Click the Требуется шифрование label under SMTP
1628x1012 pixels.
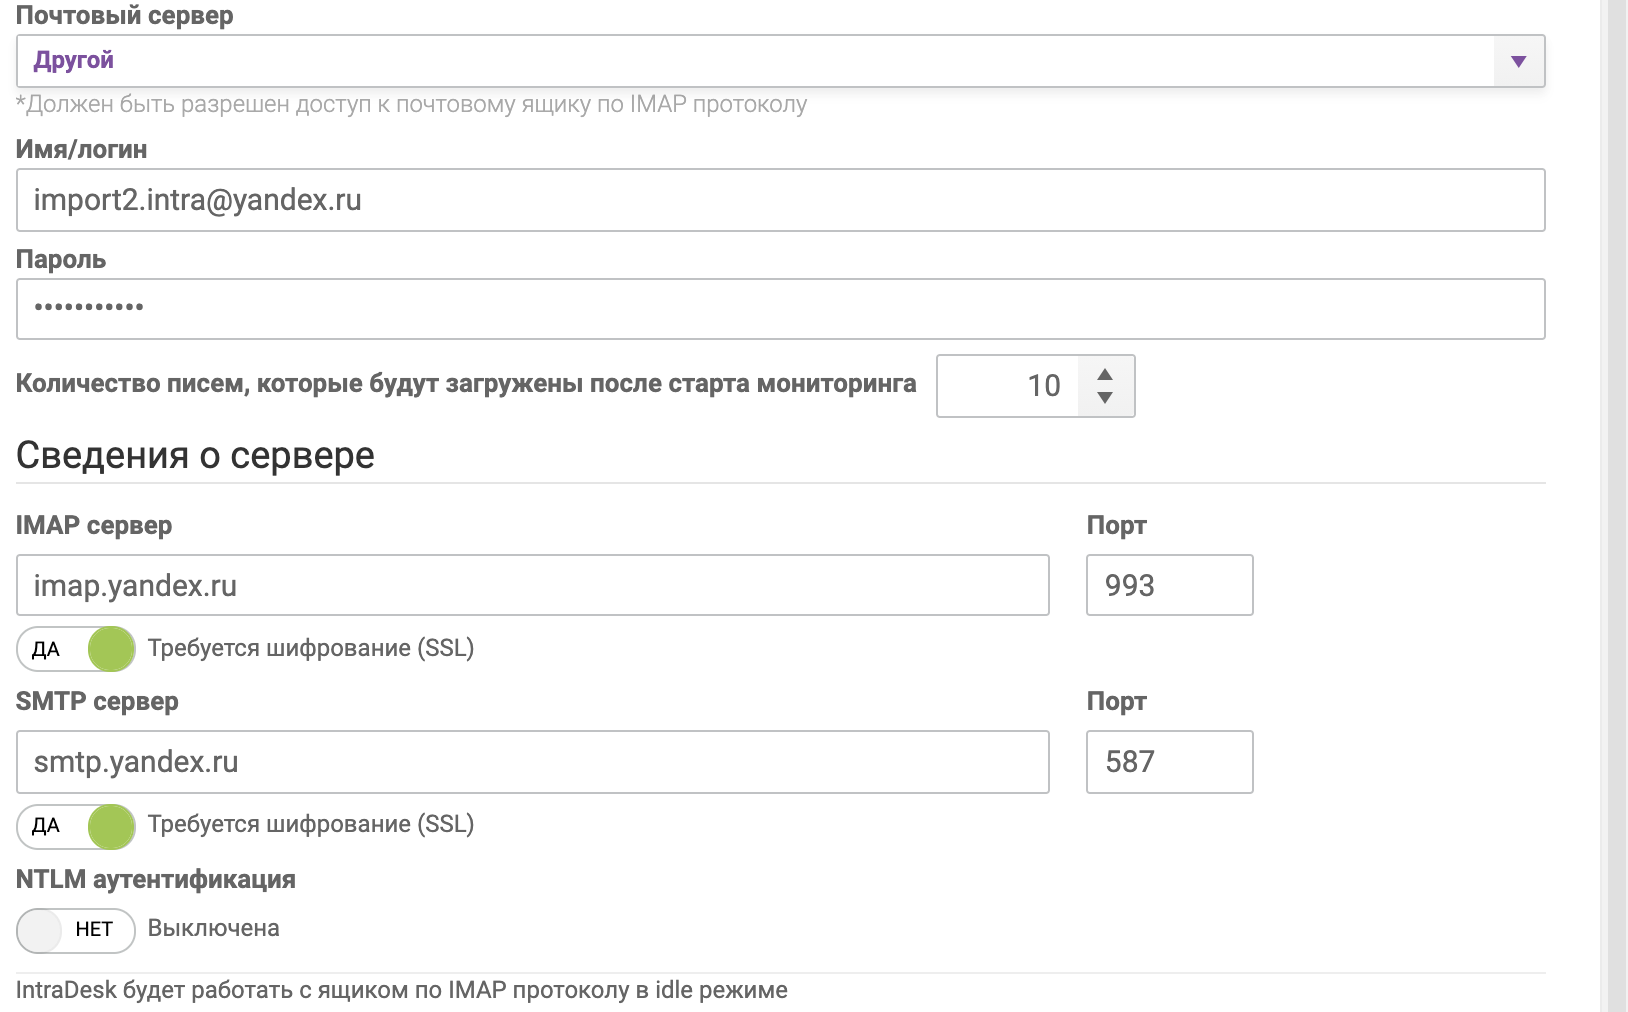point(311,824)
